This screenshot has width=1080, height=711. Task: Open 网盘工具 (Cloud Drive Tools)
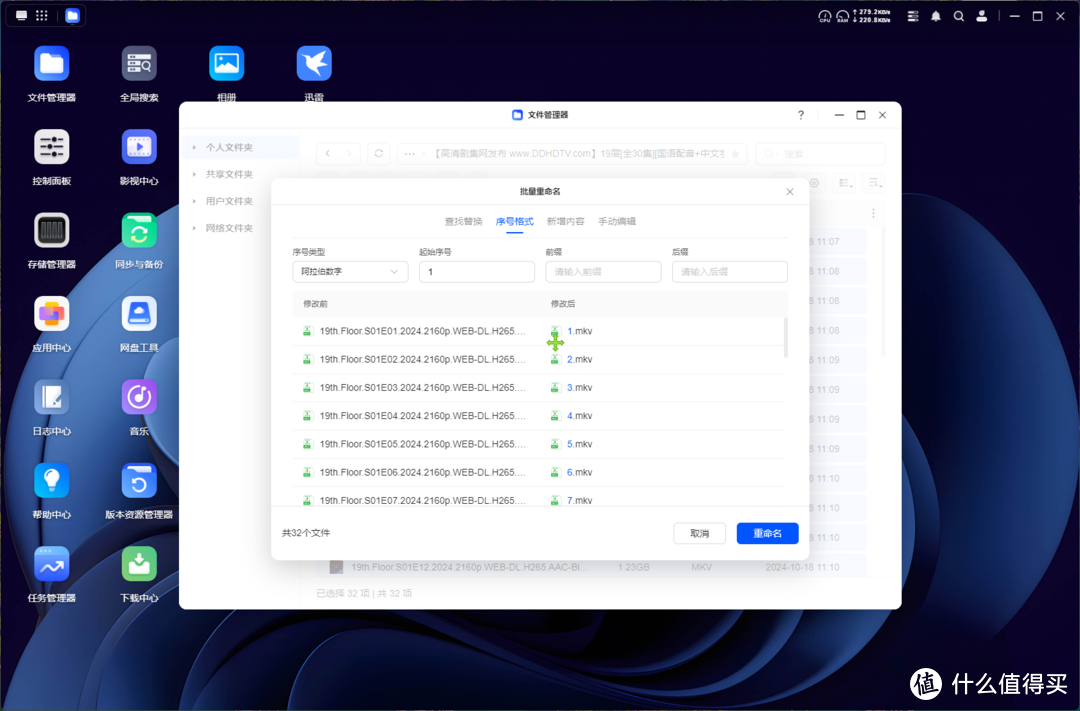[138, 313]
